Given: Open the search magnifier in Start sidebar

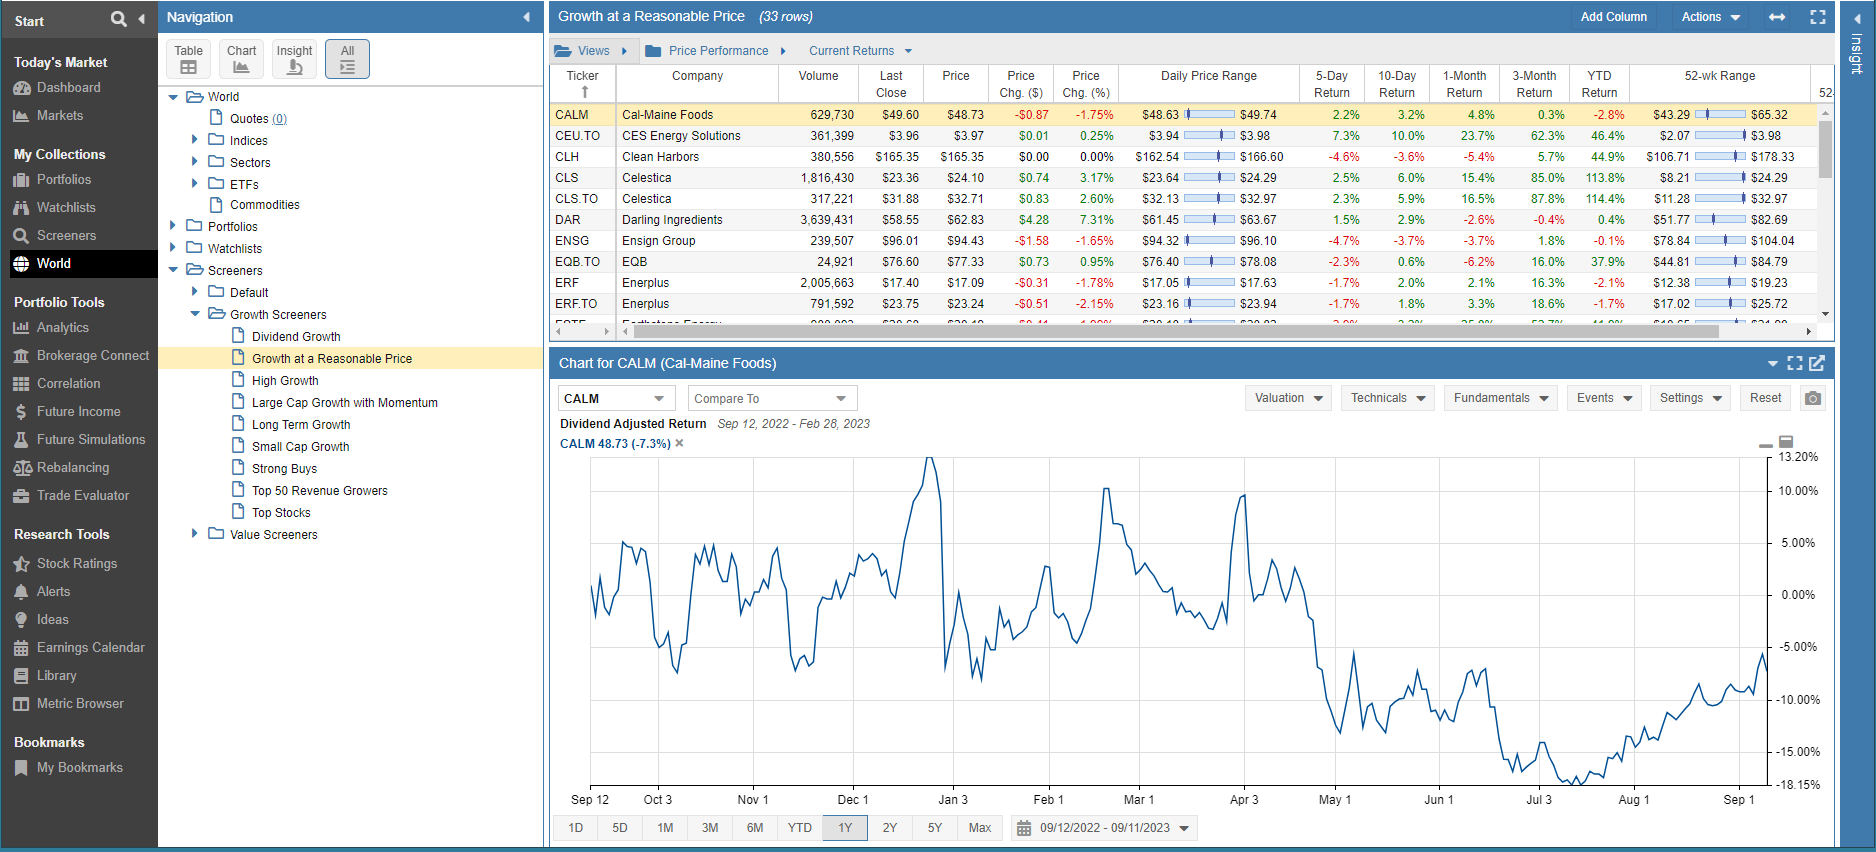Looking at the screenshot, I should [x=119, y=19].
